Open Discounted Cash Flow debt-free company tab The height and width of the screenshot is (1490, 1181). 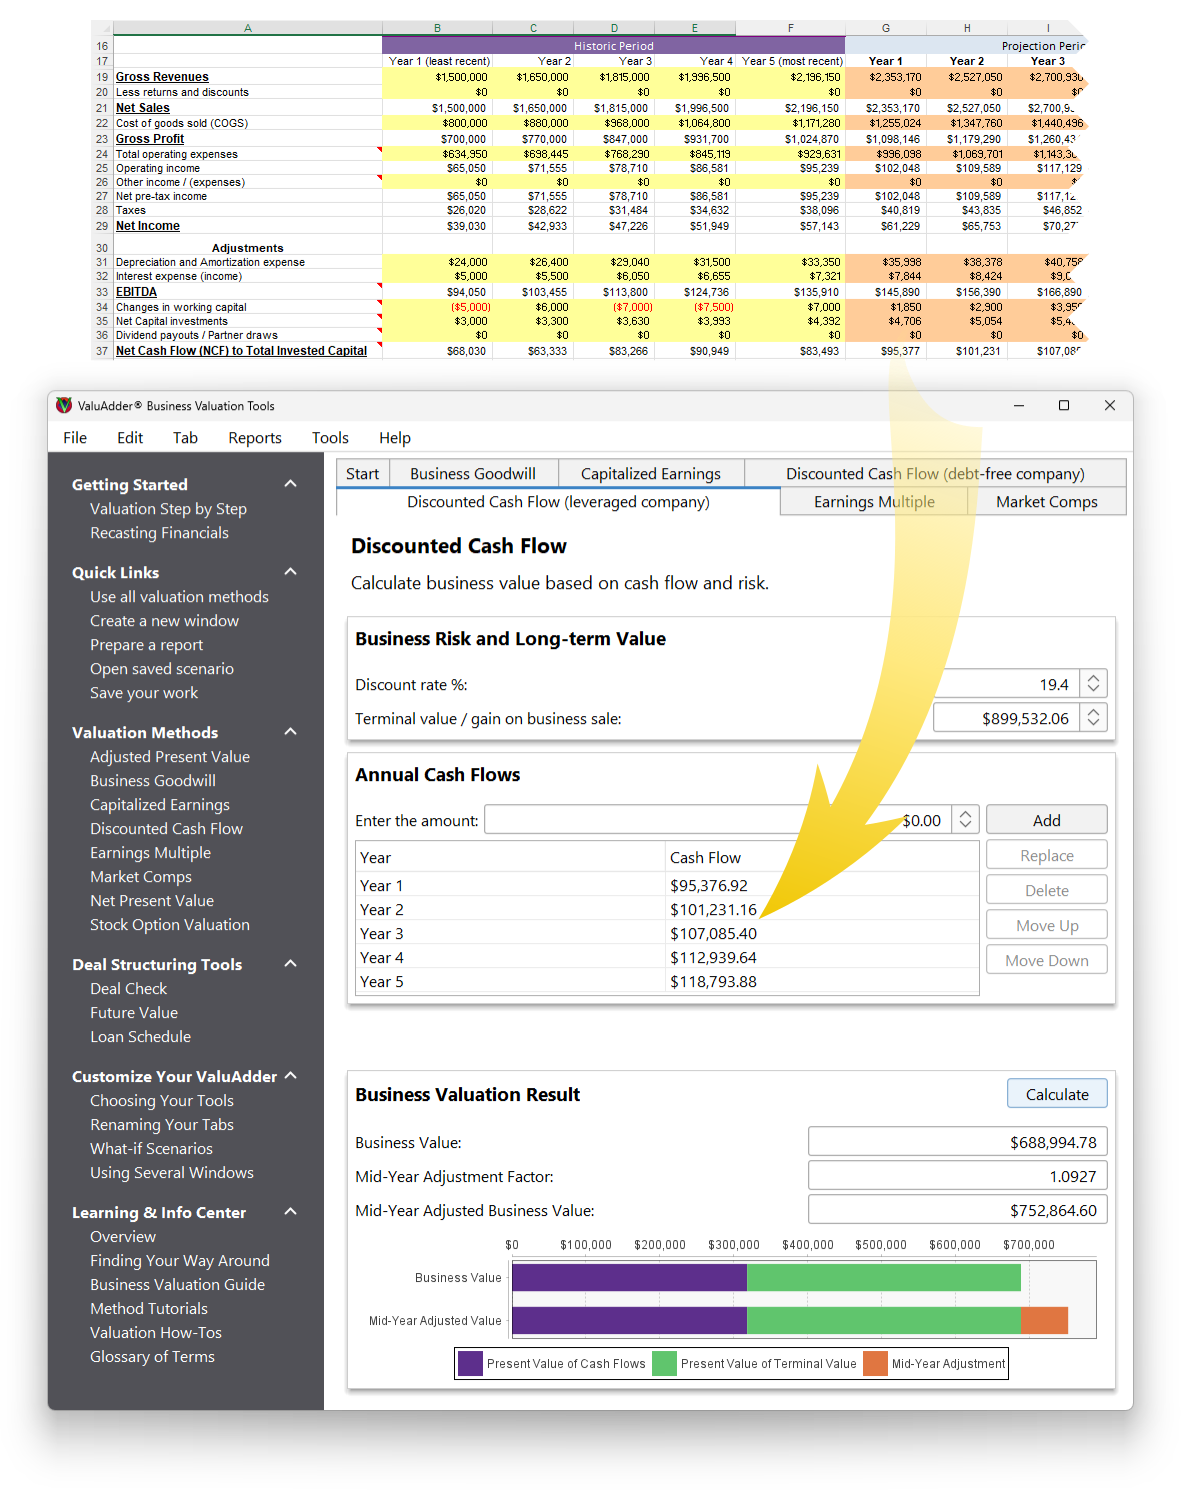[935, 474]
